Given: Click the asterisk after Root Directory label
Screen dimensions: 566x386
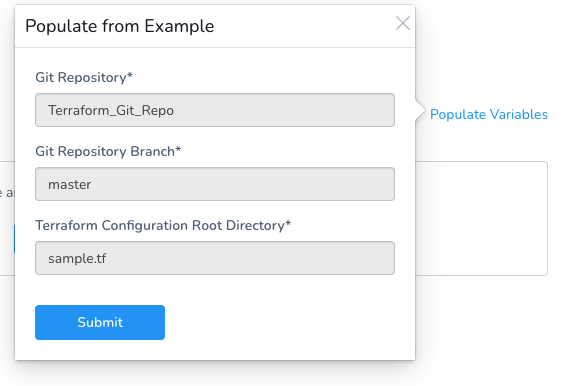Looking at the screenshot, I should [x=288, y=223].
